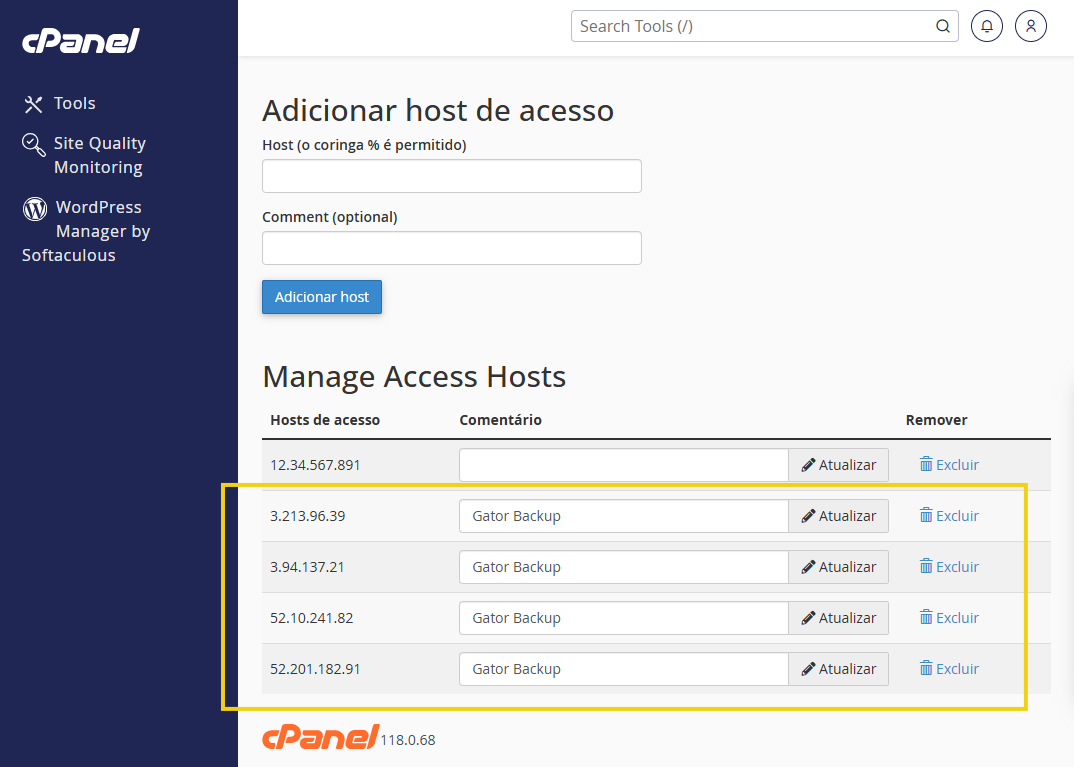The height and width of the screenshot is (767, 1074).
Task: Click Excluir for host 12.34.567.891
Action: 949,465
